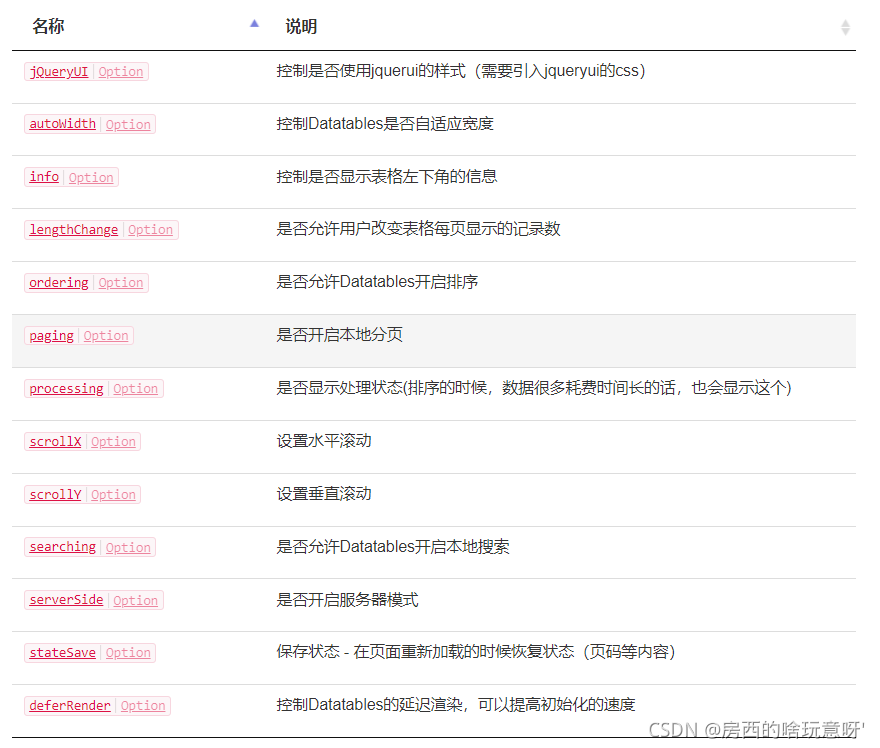The width and height of the screenshot is (880, 748).
Task: Open the scrollX link
Action: click(55, 442)
